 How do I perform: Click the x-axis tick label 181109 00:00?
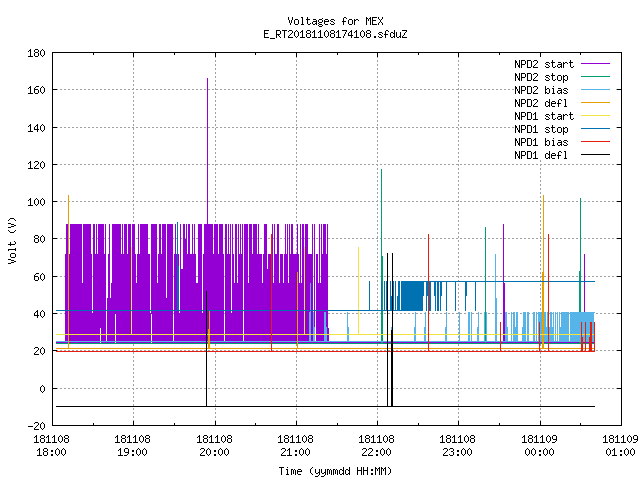coord(540,446)
